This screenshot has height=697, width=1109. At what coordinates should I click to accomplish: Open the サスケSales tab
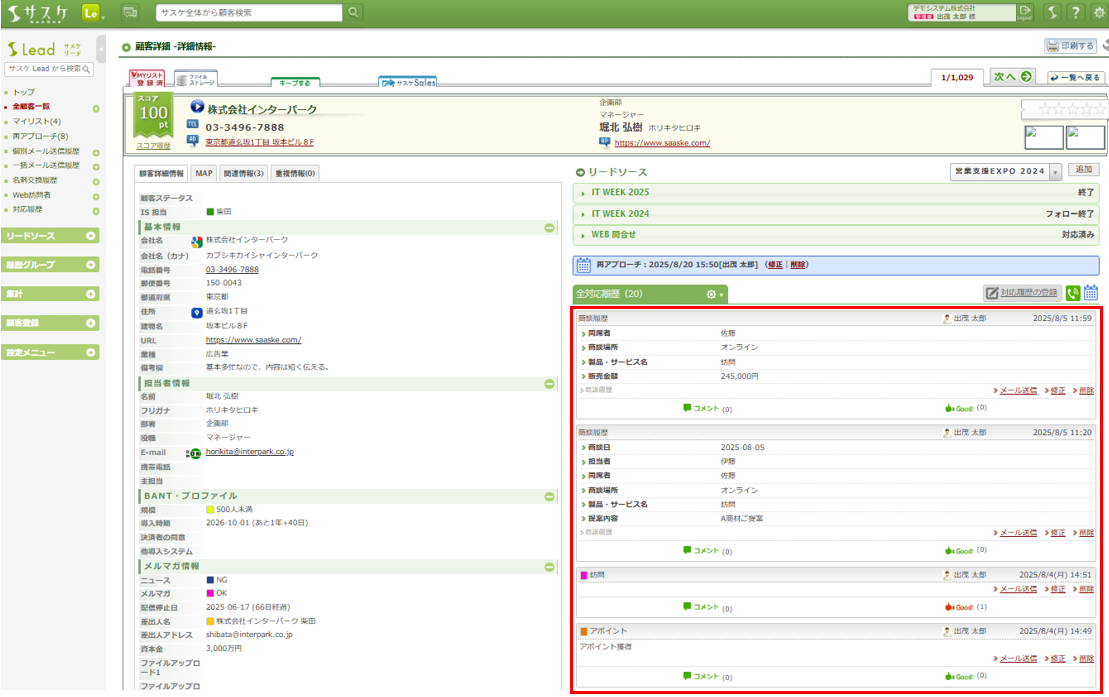pos(407,83)
